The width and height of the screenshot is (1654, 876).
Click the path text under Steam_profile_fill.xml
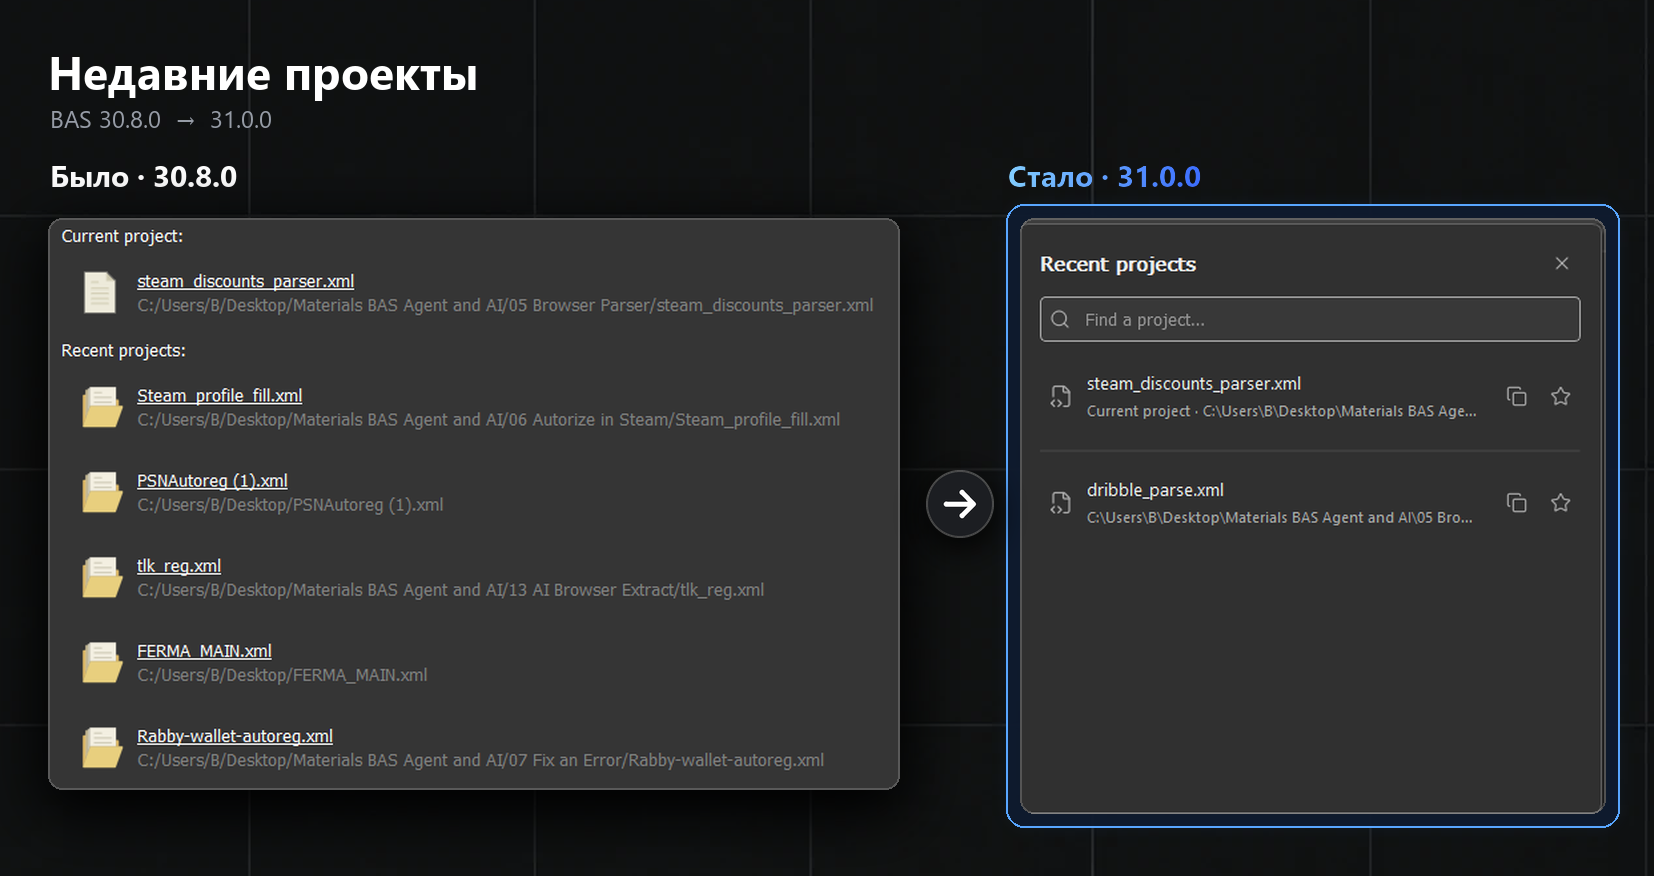tap(488, 420)
